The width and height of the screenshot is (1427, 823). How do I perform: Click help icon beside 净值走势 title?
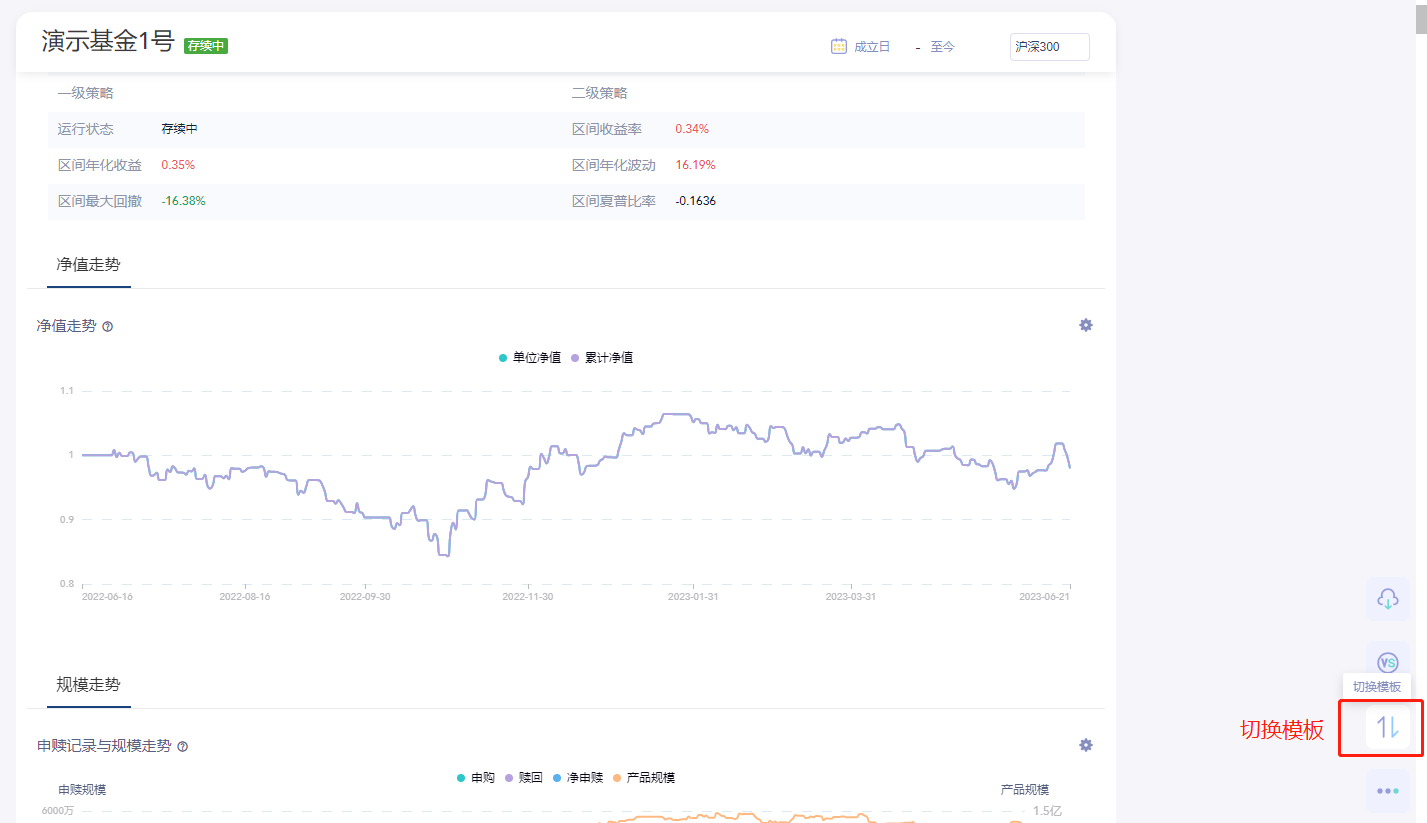[x=108, y=327]
